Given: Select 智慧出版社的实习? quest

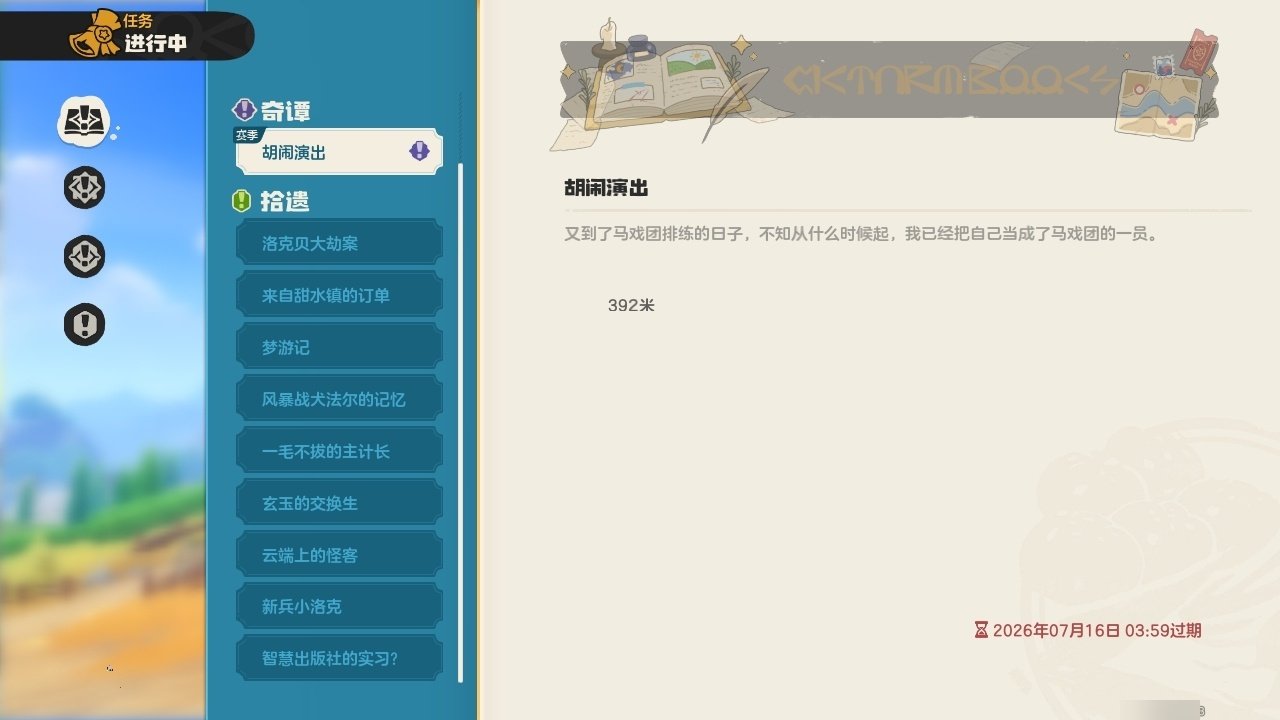Looking at the screenshot, I should pyautogui.click(x=339, y=659).
